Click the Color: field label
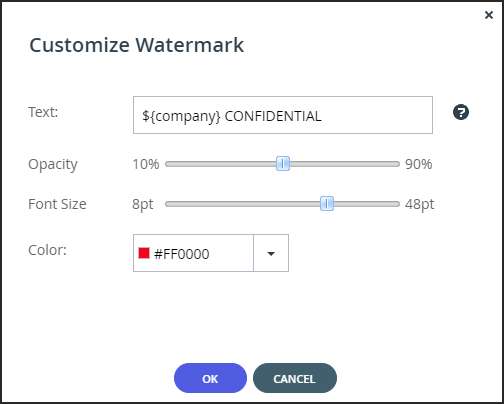504x404 pixels. pos(47,250)
